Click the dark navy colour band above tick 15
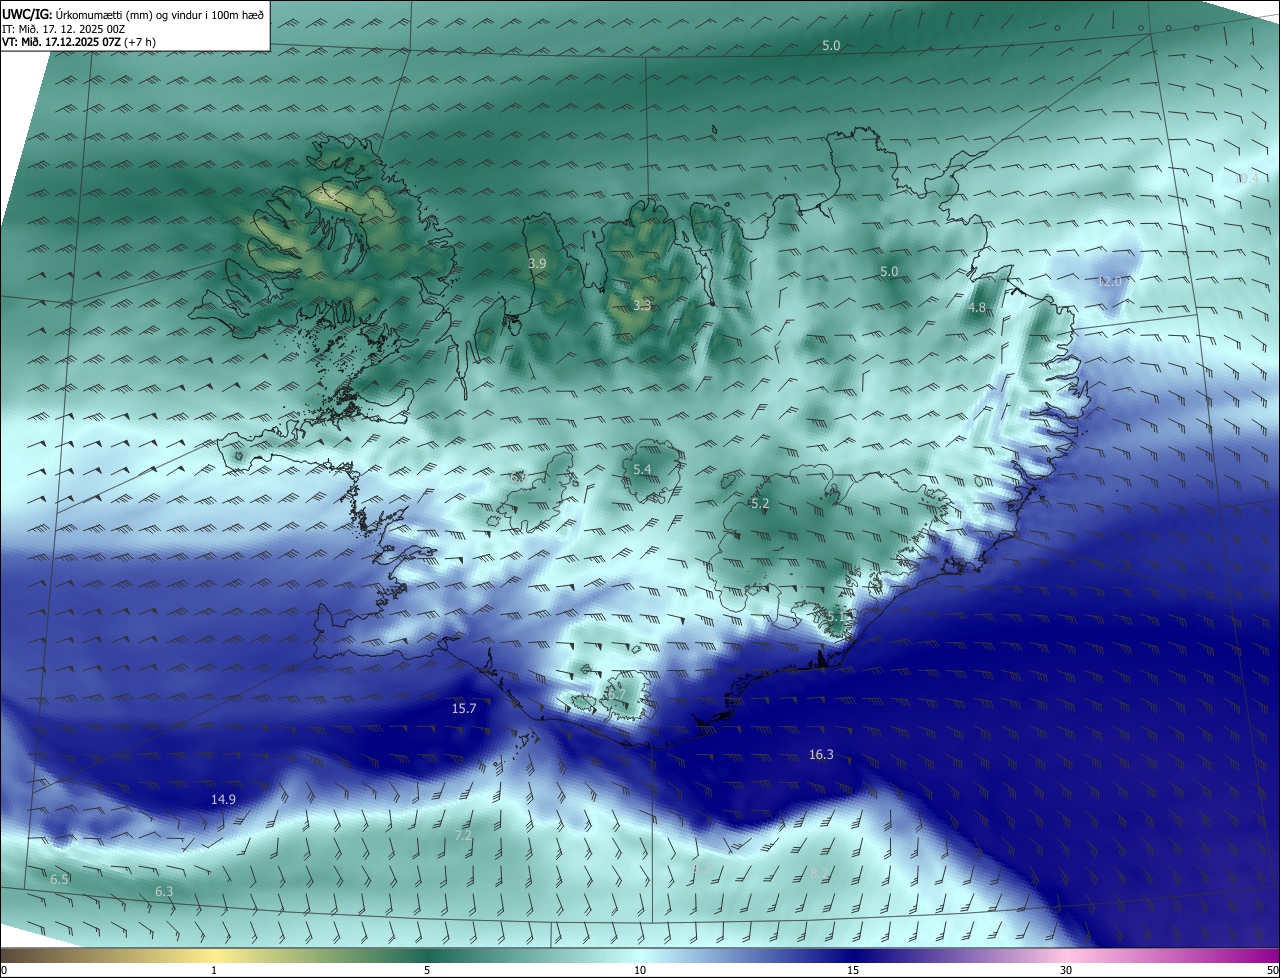 pos(853,955)
